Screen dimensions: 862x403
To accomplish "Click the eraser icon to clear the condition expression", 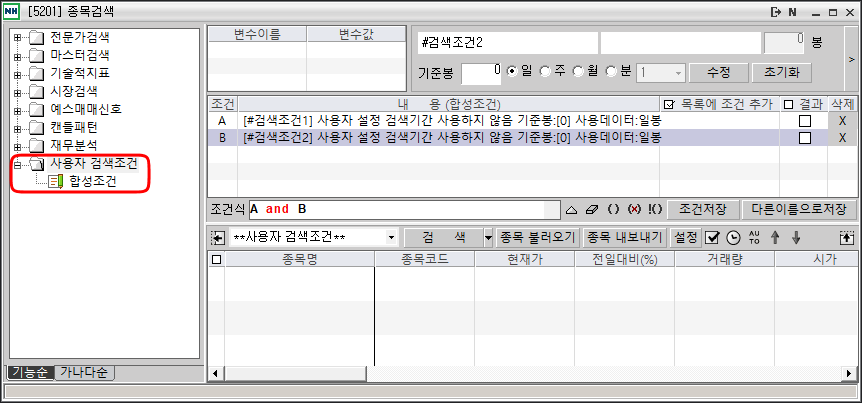I will [x=592, y=209].
